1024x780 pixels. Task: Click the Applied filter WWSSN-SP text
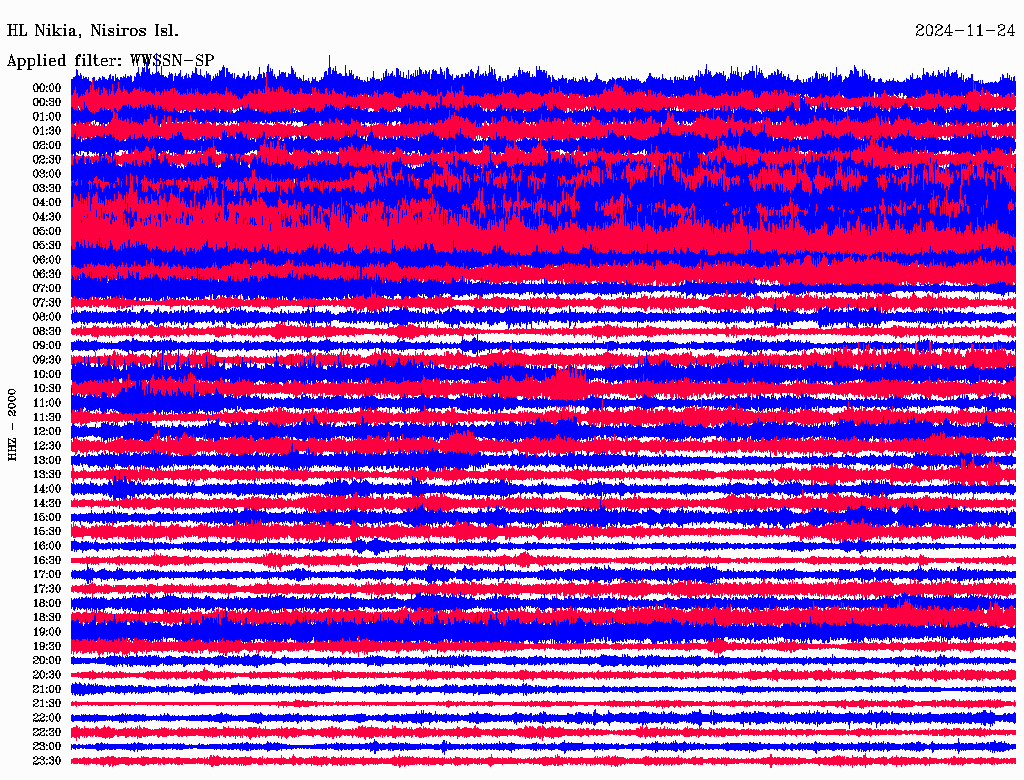tap(110, 60)
